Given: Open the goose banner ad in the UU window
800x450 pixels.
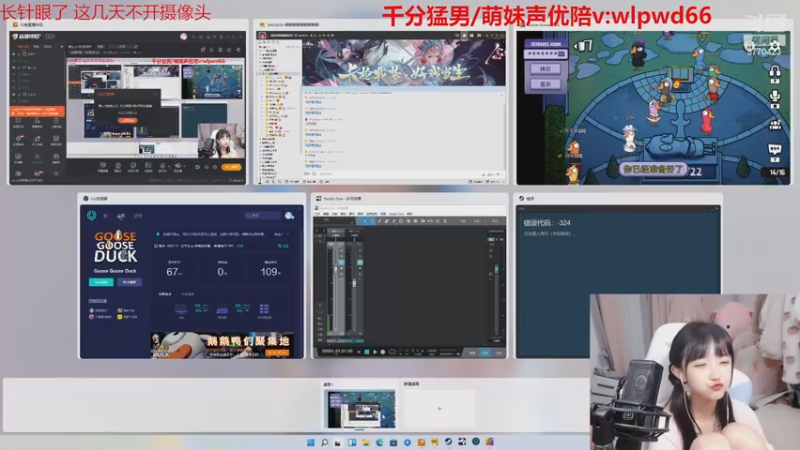Looking at the screenshot, I should [x=222, y=345].
